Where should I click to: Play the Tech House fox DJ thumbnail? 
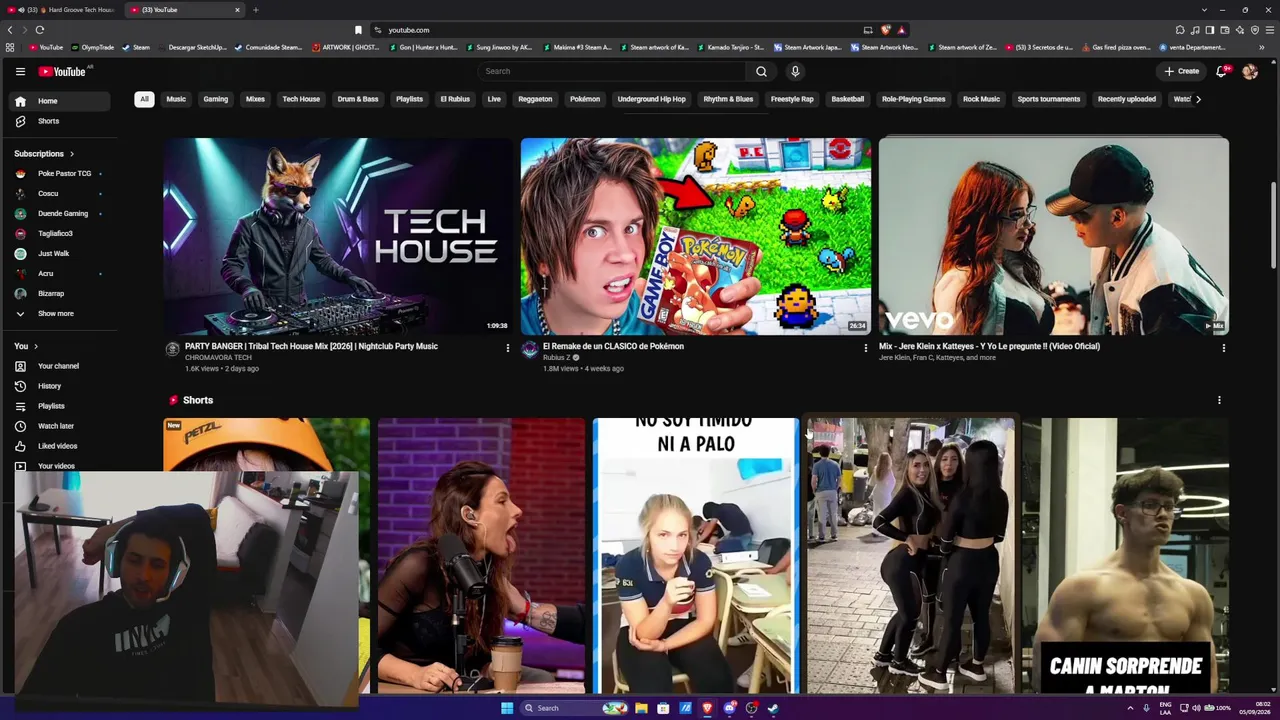(x=338, y=236)
